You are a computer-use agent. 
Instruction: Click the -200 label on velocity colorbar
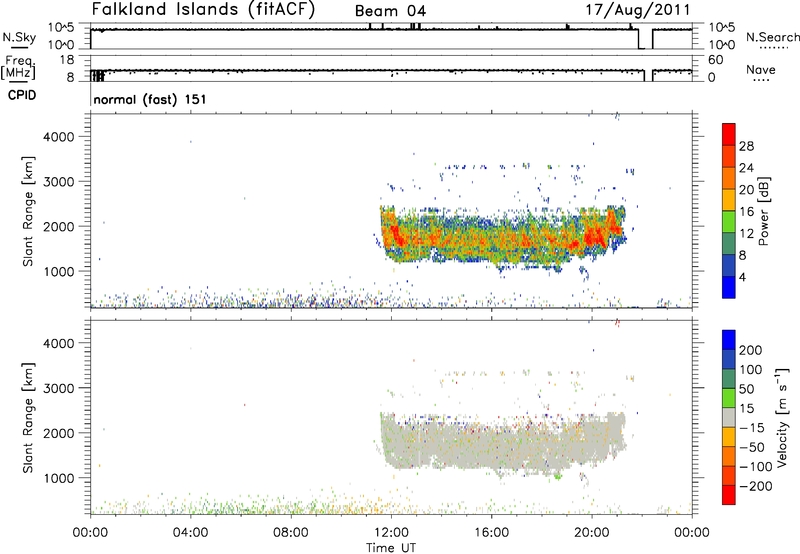coord(756,486)
